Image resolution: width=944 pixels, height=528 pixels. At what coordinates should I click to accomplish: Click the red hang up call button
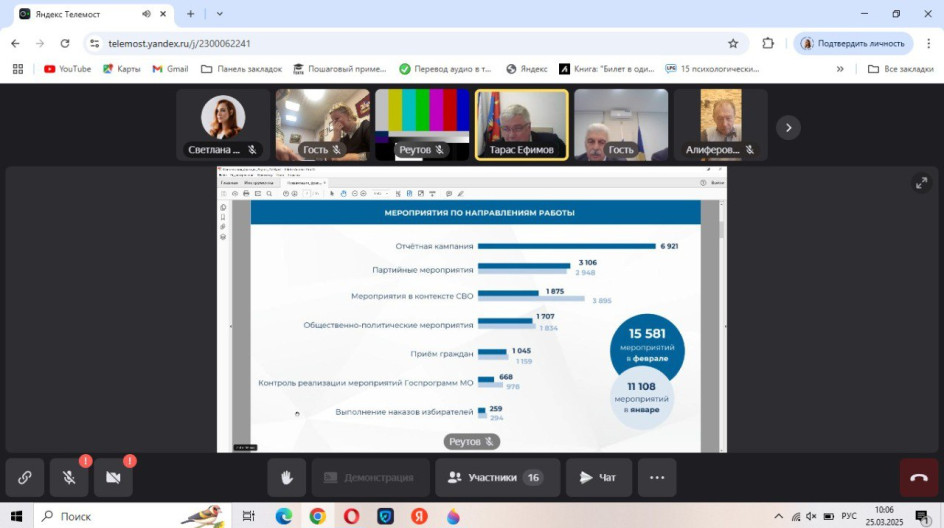pos(918,478)
